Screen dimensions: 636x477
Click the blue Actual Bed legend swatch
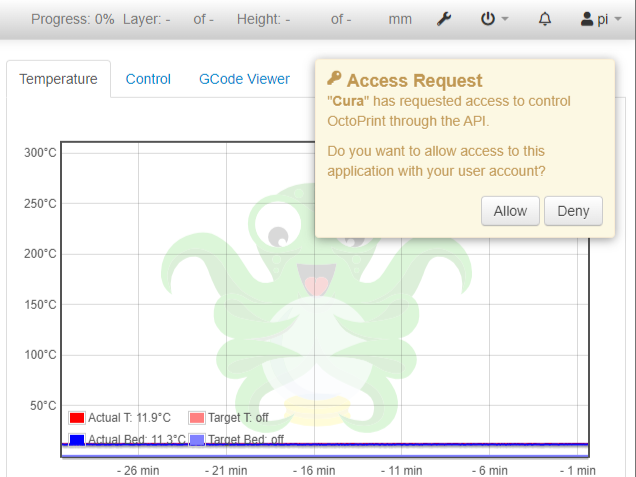pyautogui.click(x=77, y=440)
